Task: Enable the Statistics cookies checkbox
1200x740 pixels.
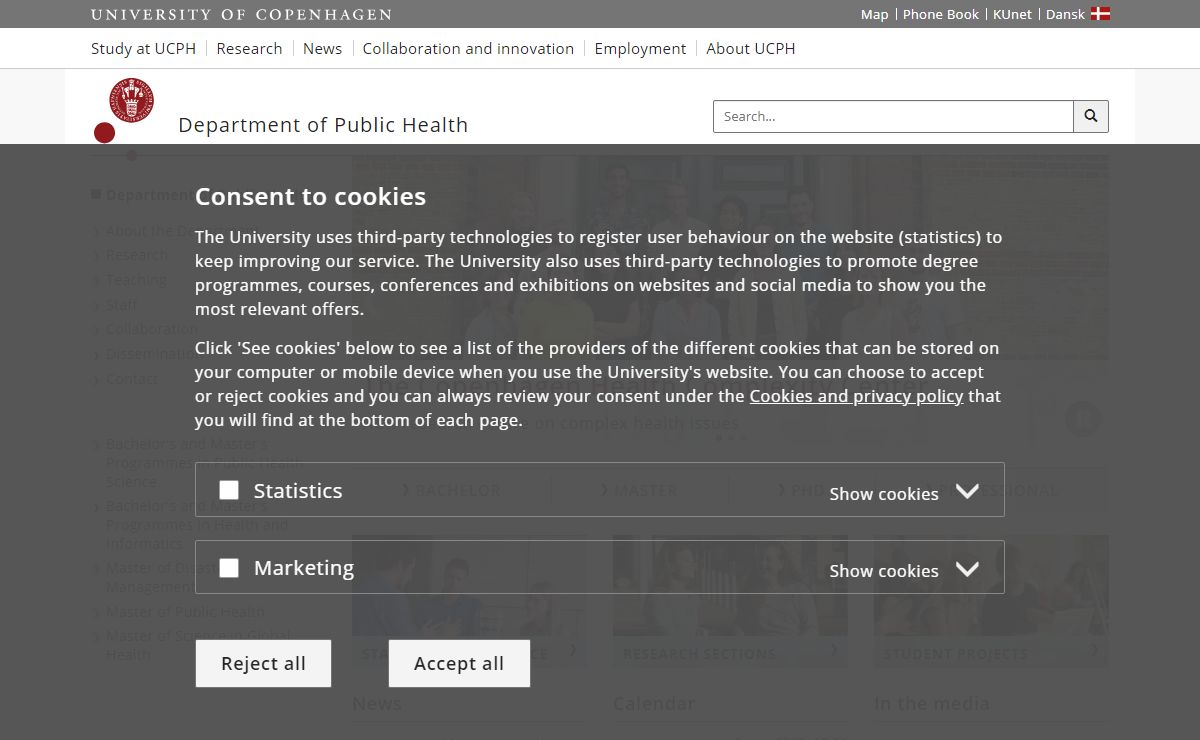Action: (x=229, y=490)
